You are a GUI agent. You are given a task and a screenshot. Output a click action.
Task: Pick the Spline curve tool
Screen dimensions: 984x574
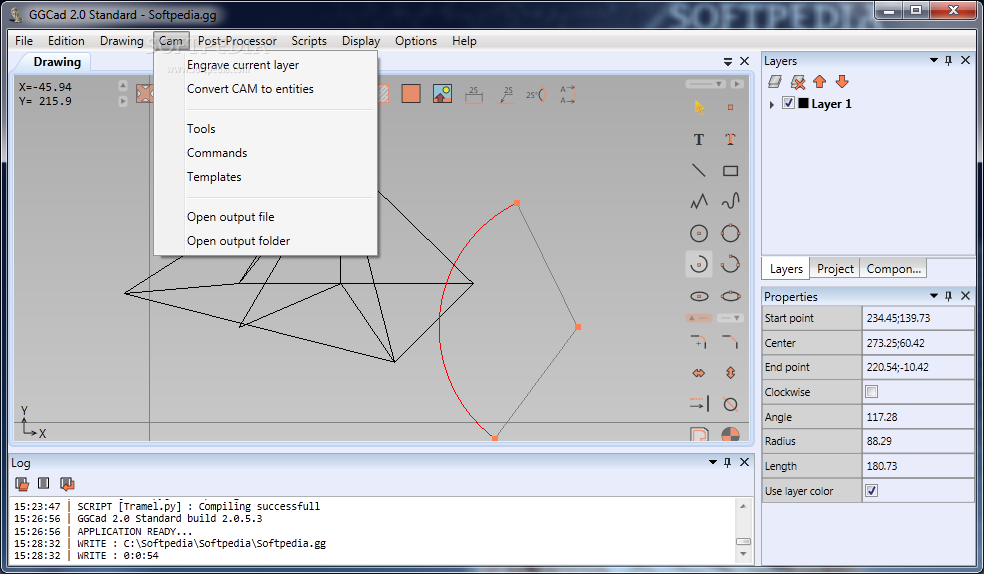click(730, 201)
